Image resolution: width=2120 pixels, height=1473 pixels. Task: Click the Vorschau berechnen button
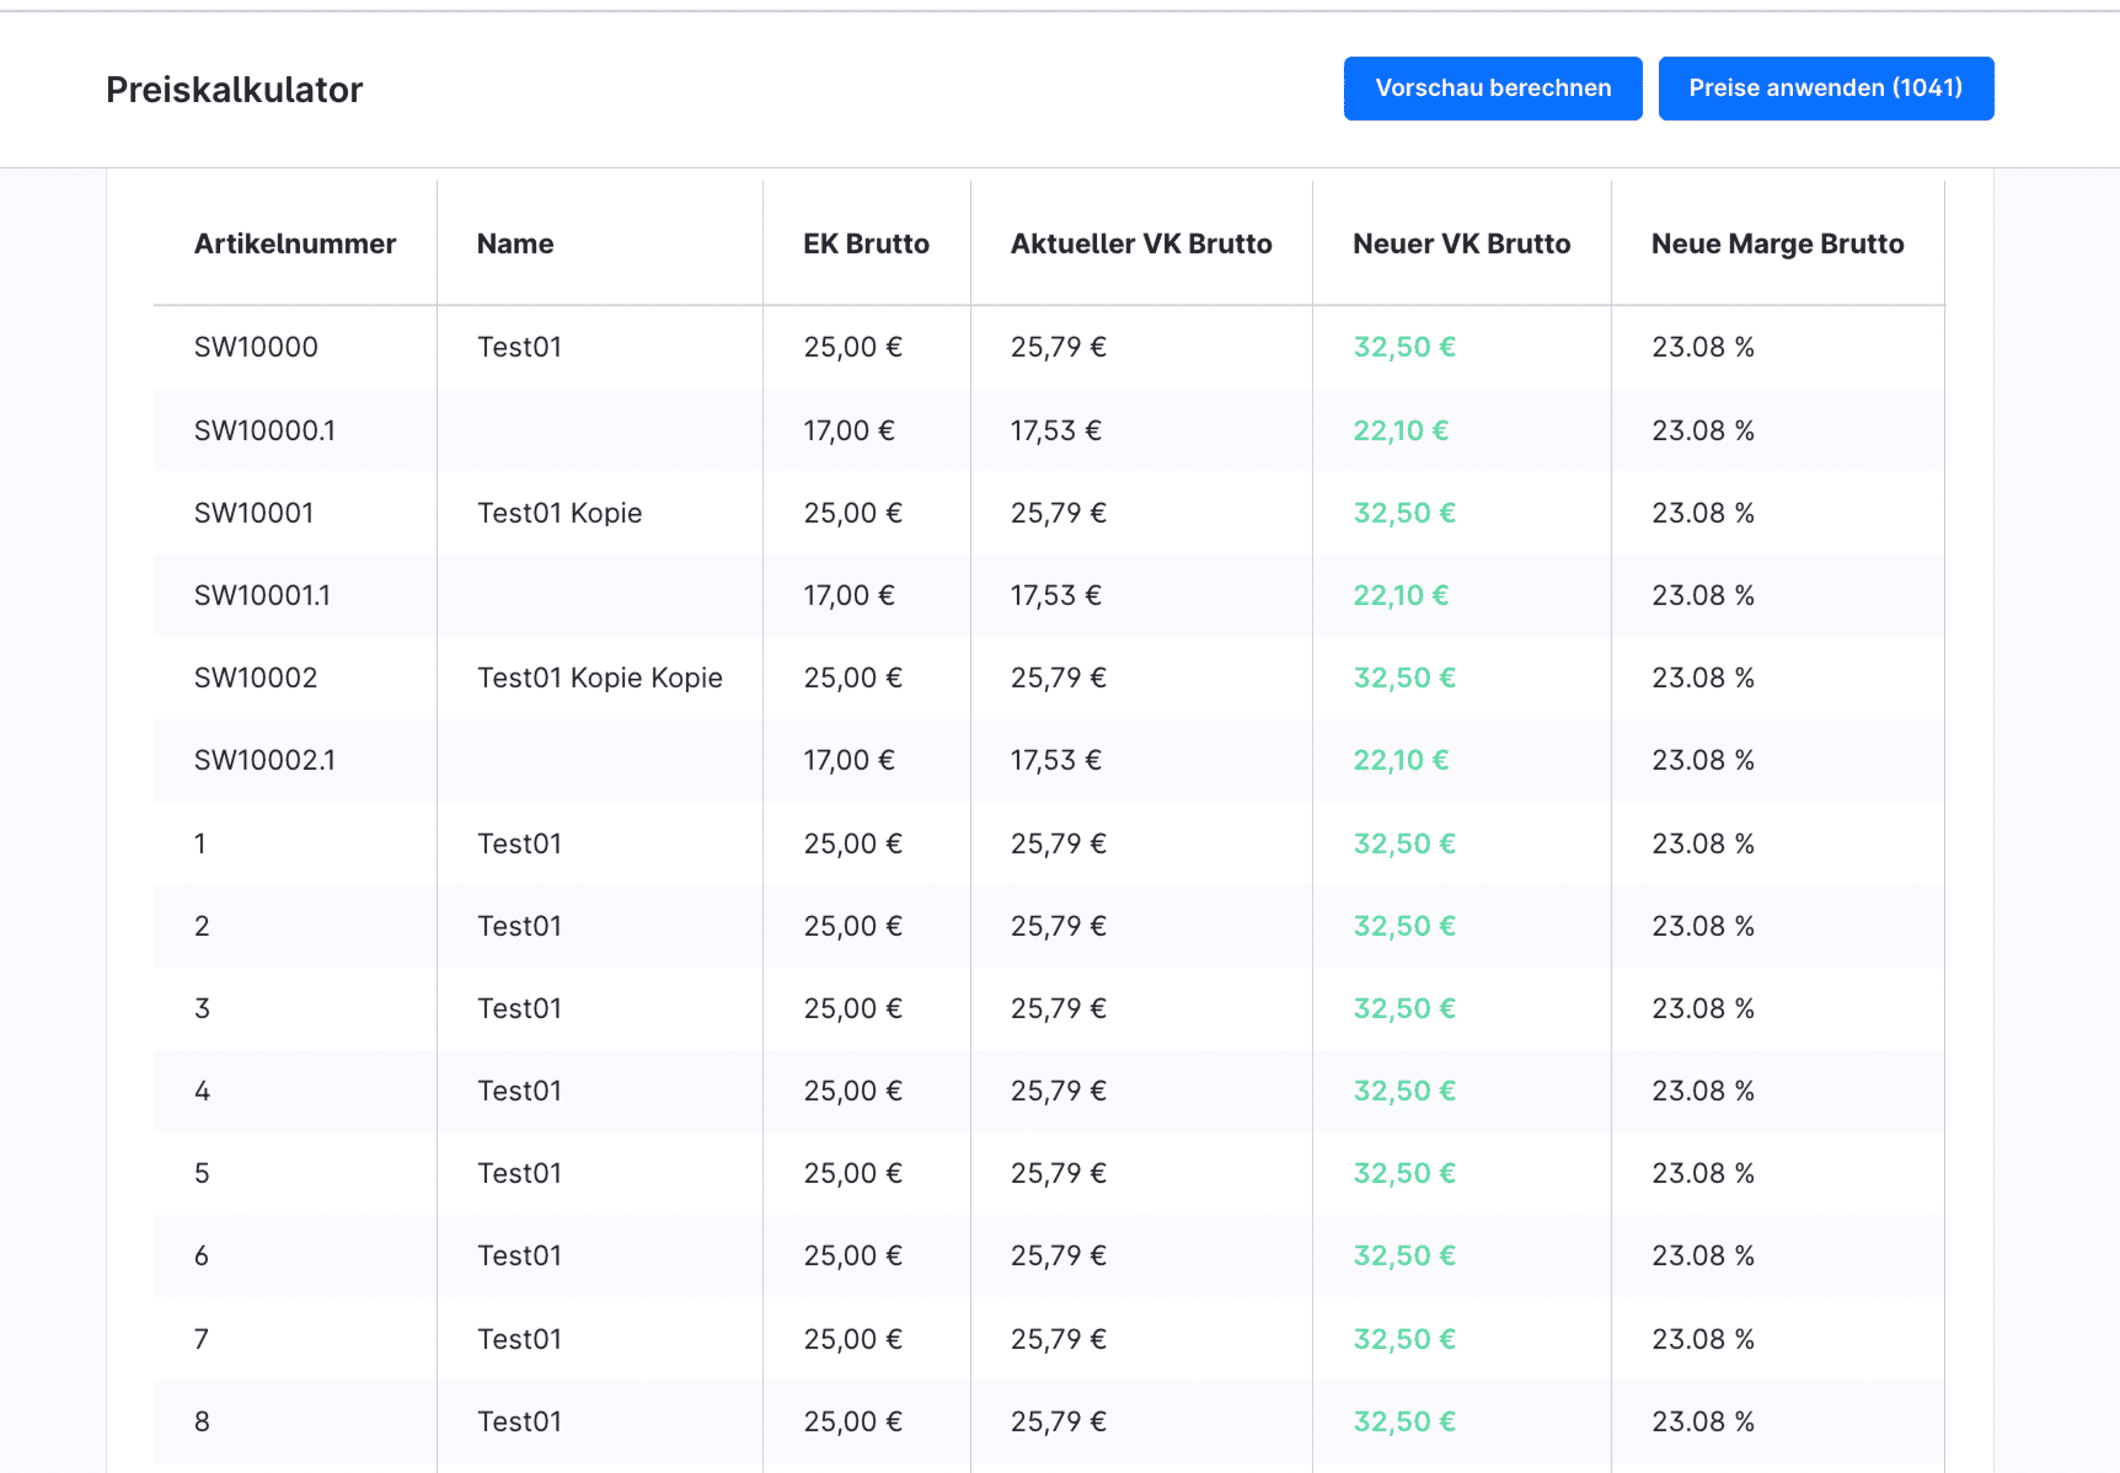pos(1492,88)
